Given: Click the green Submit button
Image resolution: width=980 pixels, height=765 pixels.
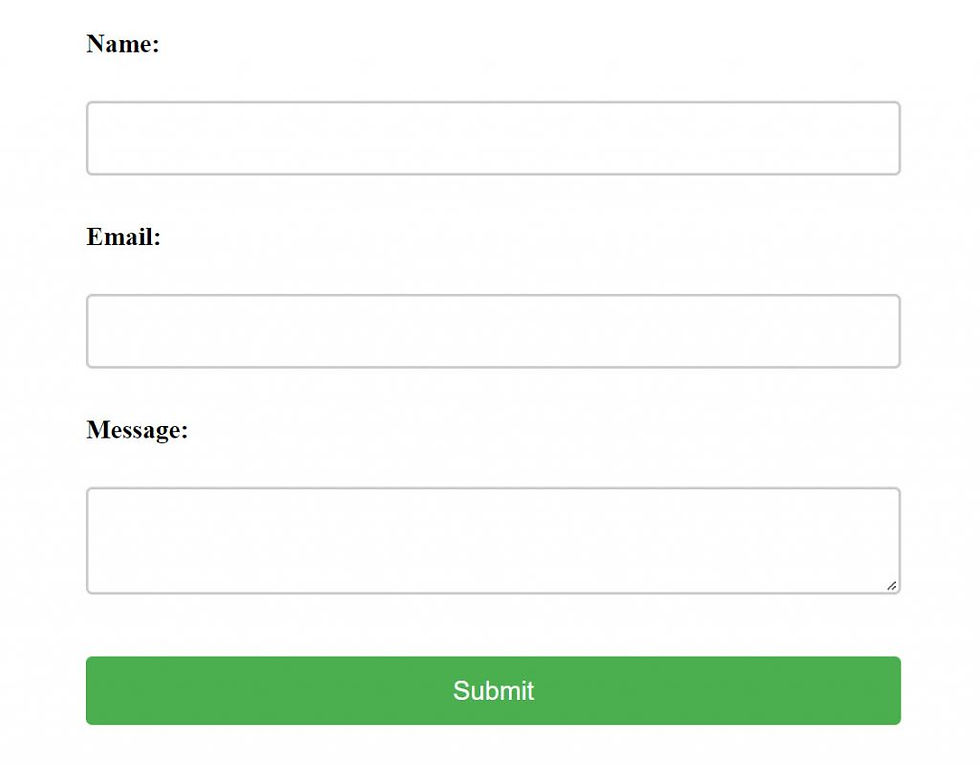Looking at the screenshot, I should click(493, 690).
